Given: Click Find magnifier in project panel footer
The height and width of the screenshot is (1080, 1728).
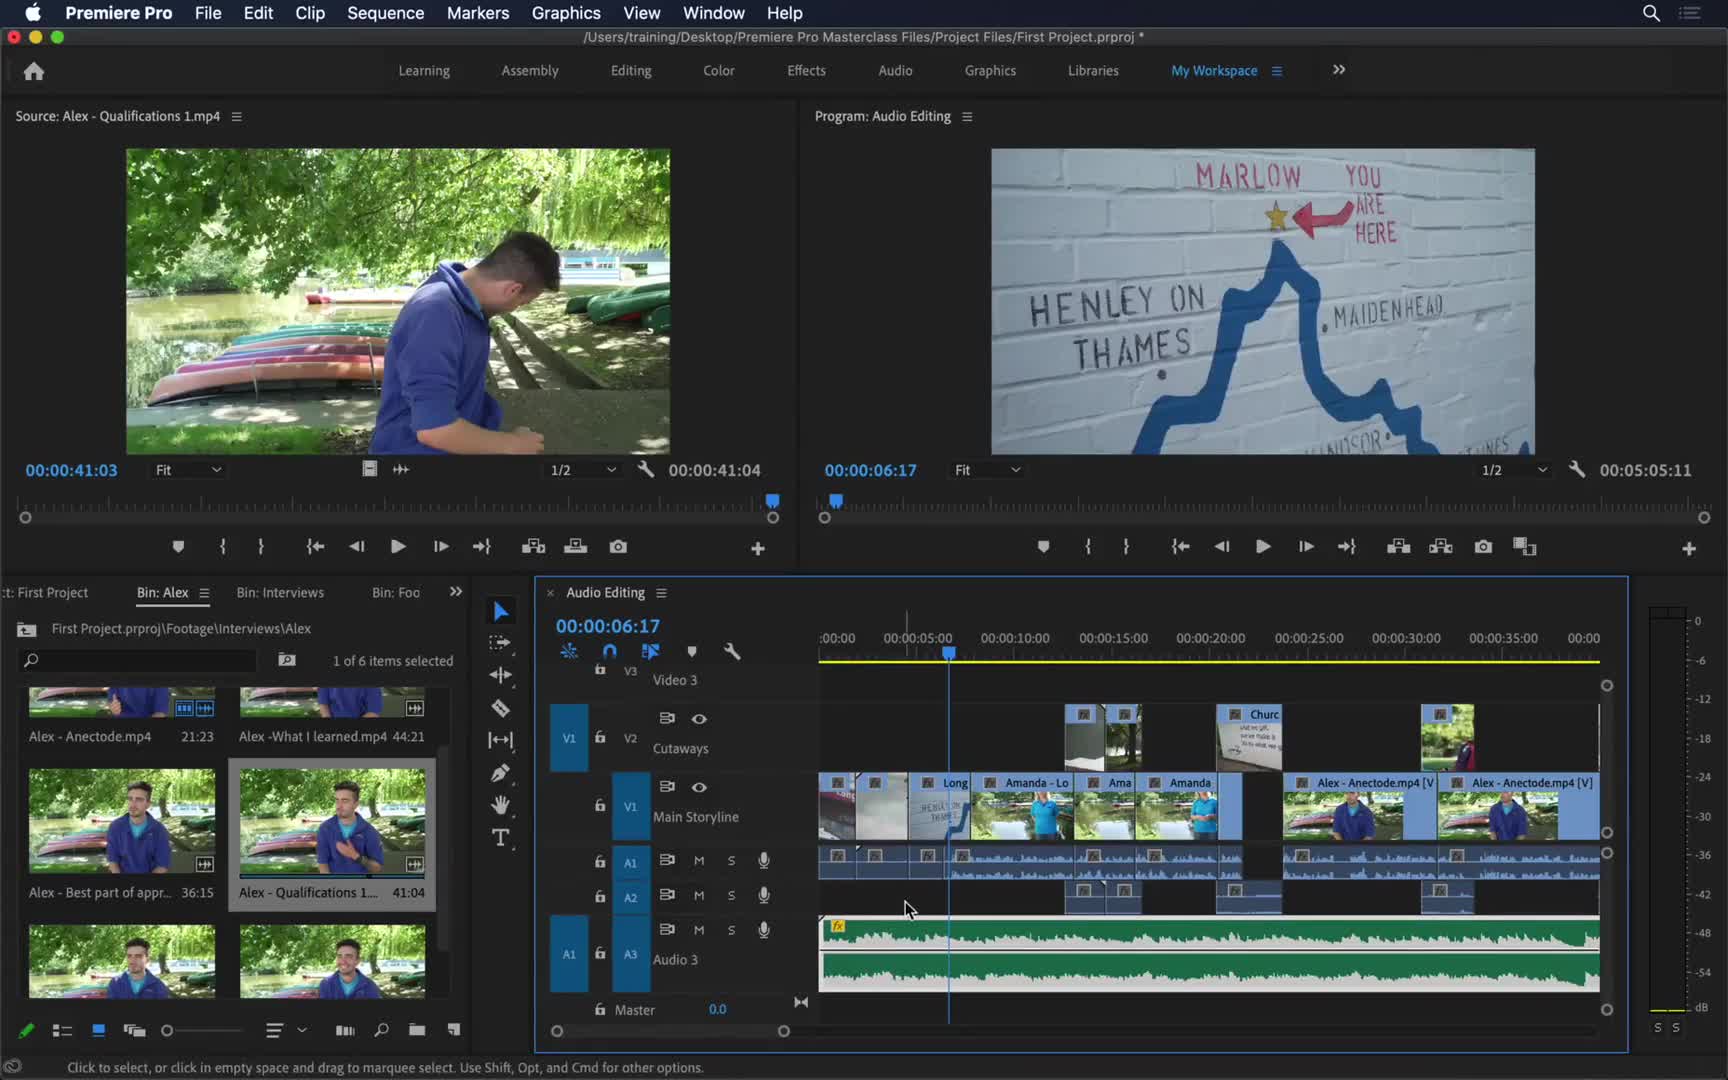Looking at the screenshot, I should click(381, 1030).
